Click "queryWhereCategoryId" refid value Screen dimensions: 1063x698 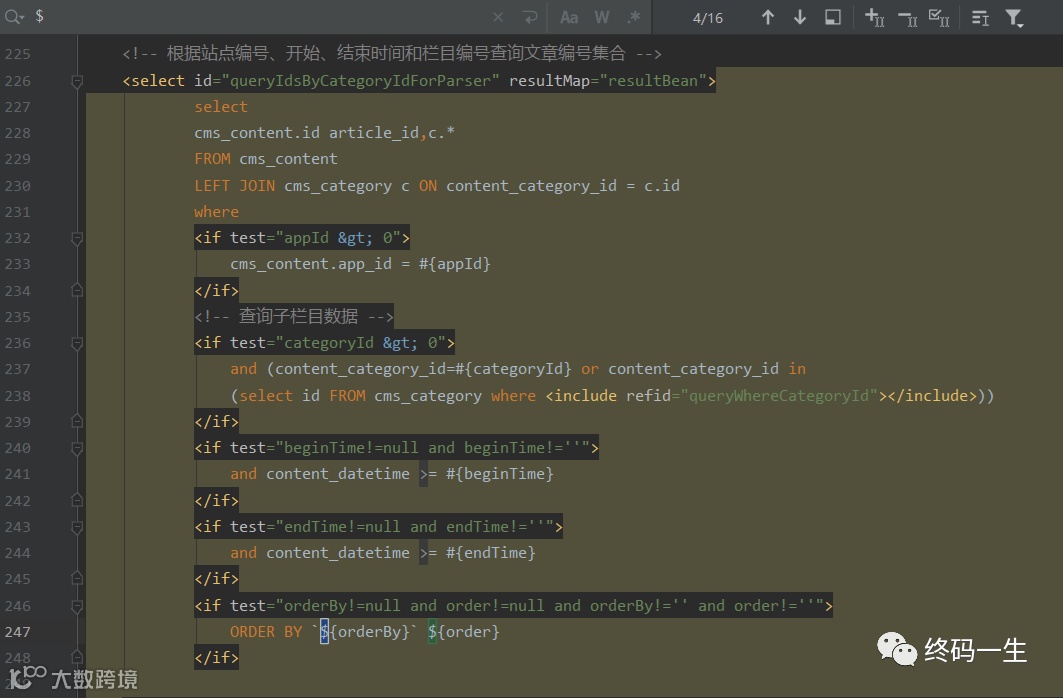pyautogui.click(x=779, y=395)
